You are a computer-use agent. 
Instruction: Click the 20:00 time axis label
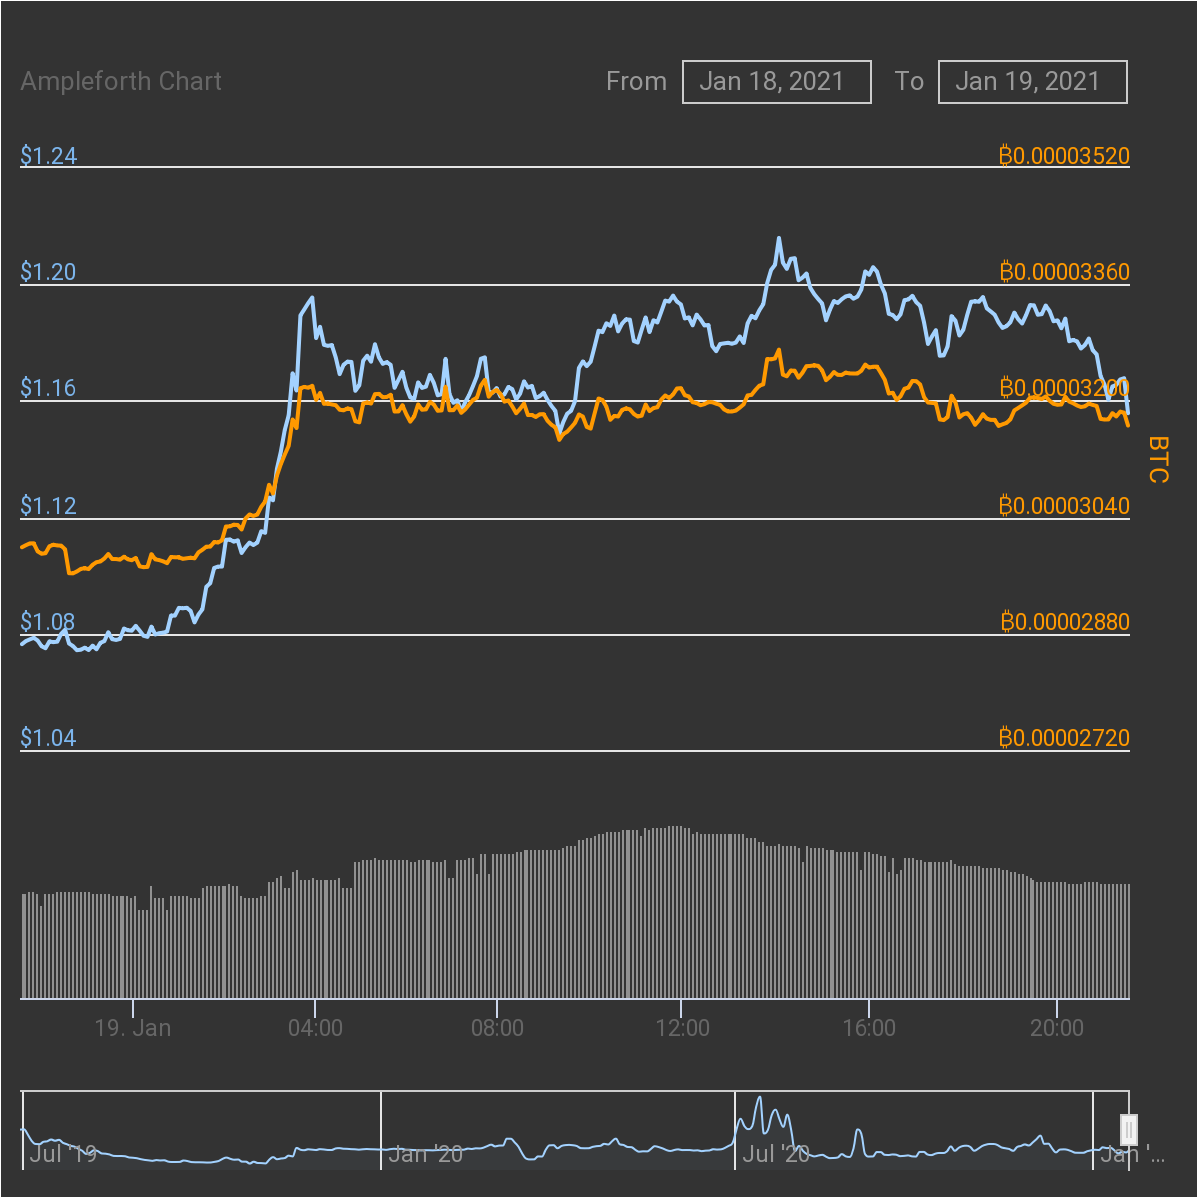point(1057,1028)
